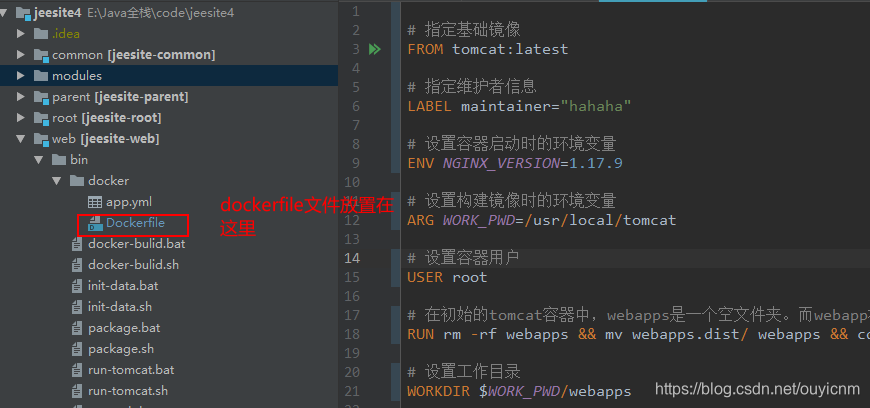Click the init-data.sh file icon

click(x=77, y=307)
